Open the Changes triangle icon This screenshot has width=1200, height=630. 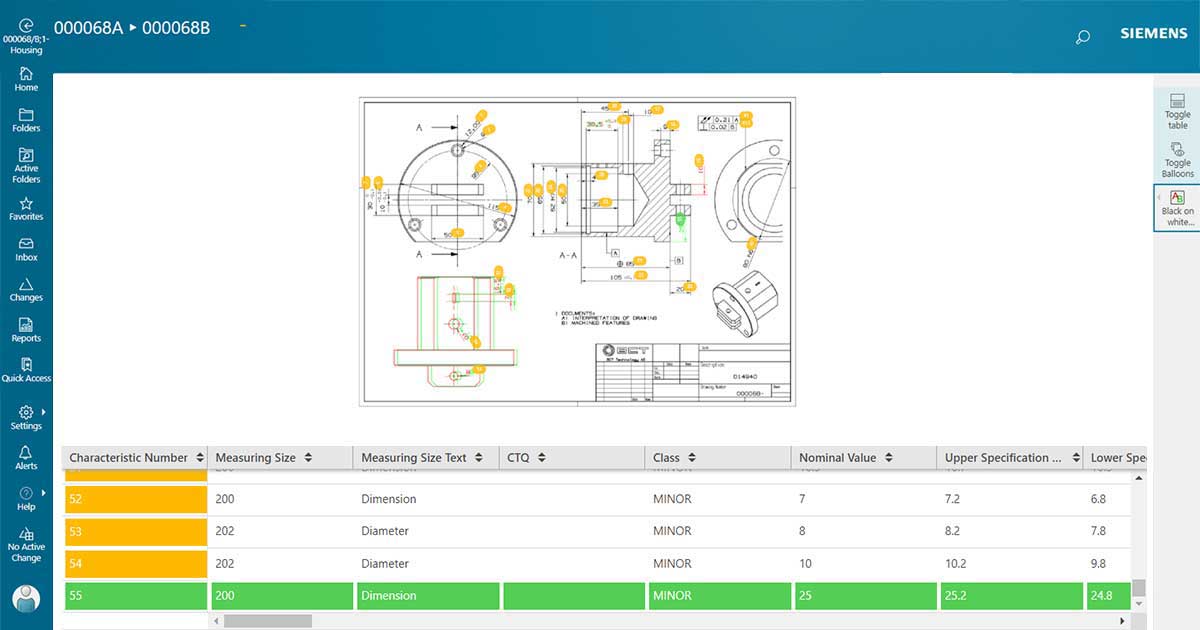pos(26,285)
